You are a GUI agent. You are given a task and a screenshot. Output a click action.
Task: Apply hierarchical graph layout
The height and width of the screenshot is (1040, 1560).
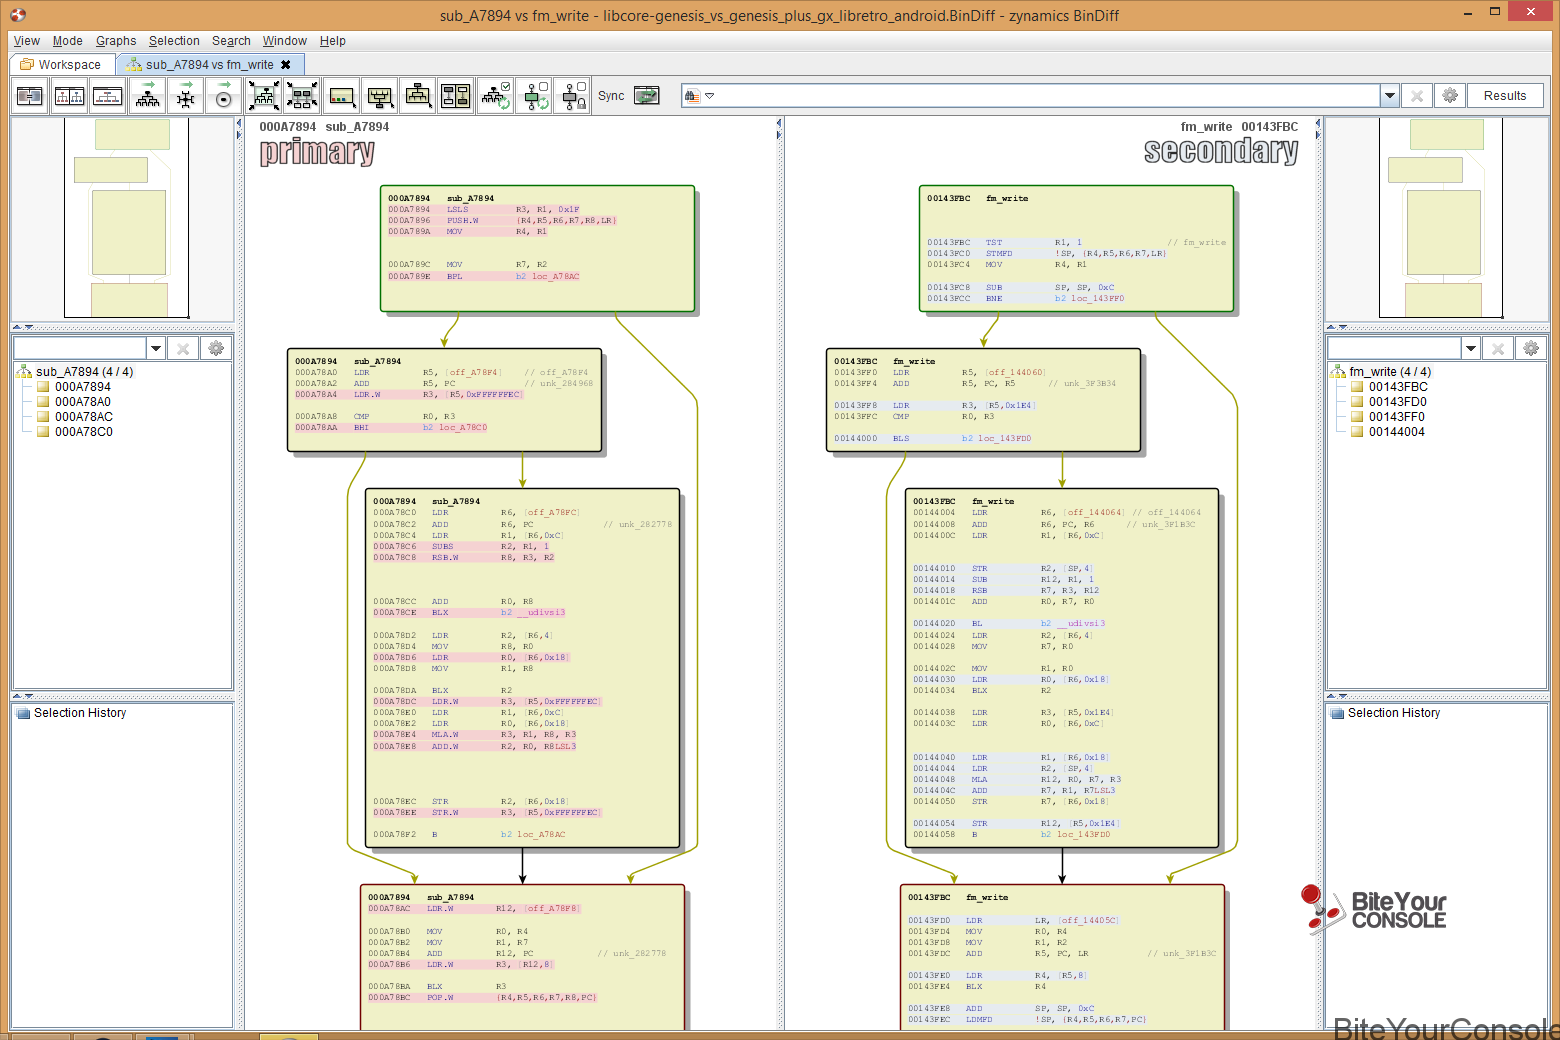148,96
